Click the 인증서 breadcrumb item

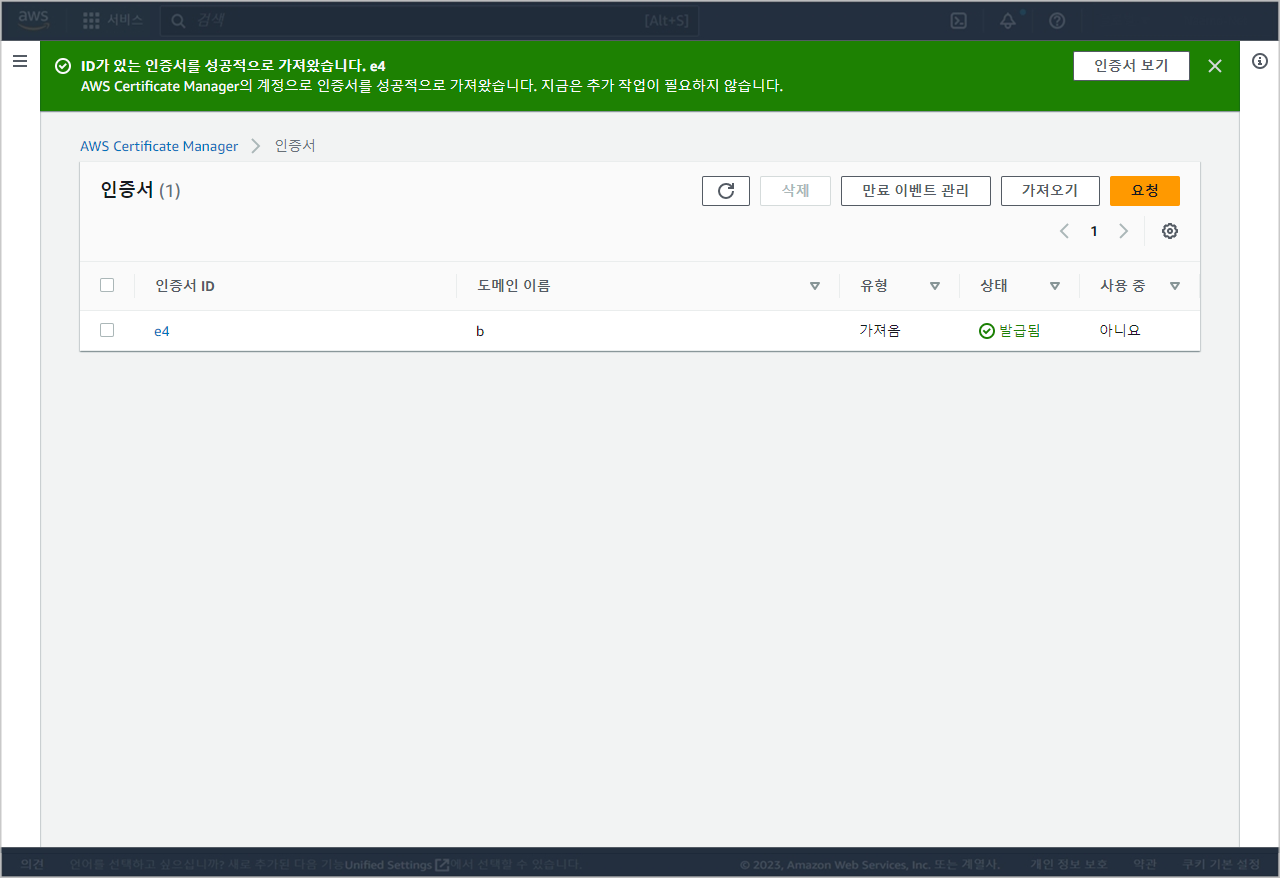click(295, 146)
